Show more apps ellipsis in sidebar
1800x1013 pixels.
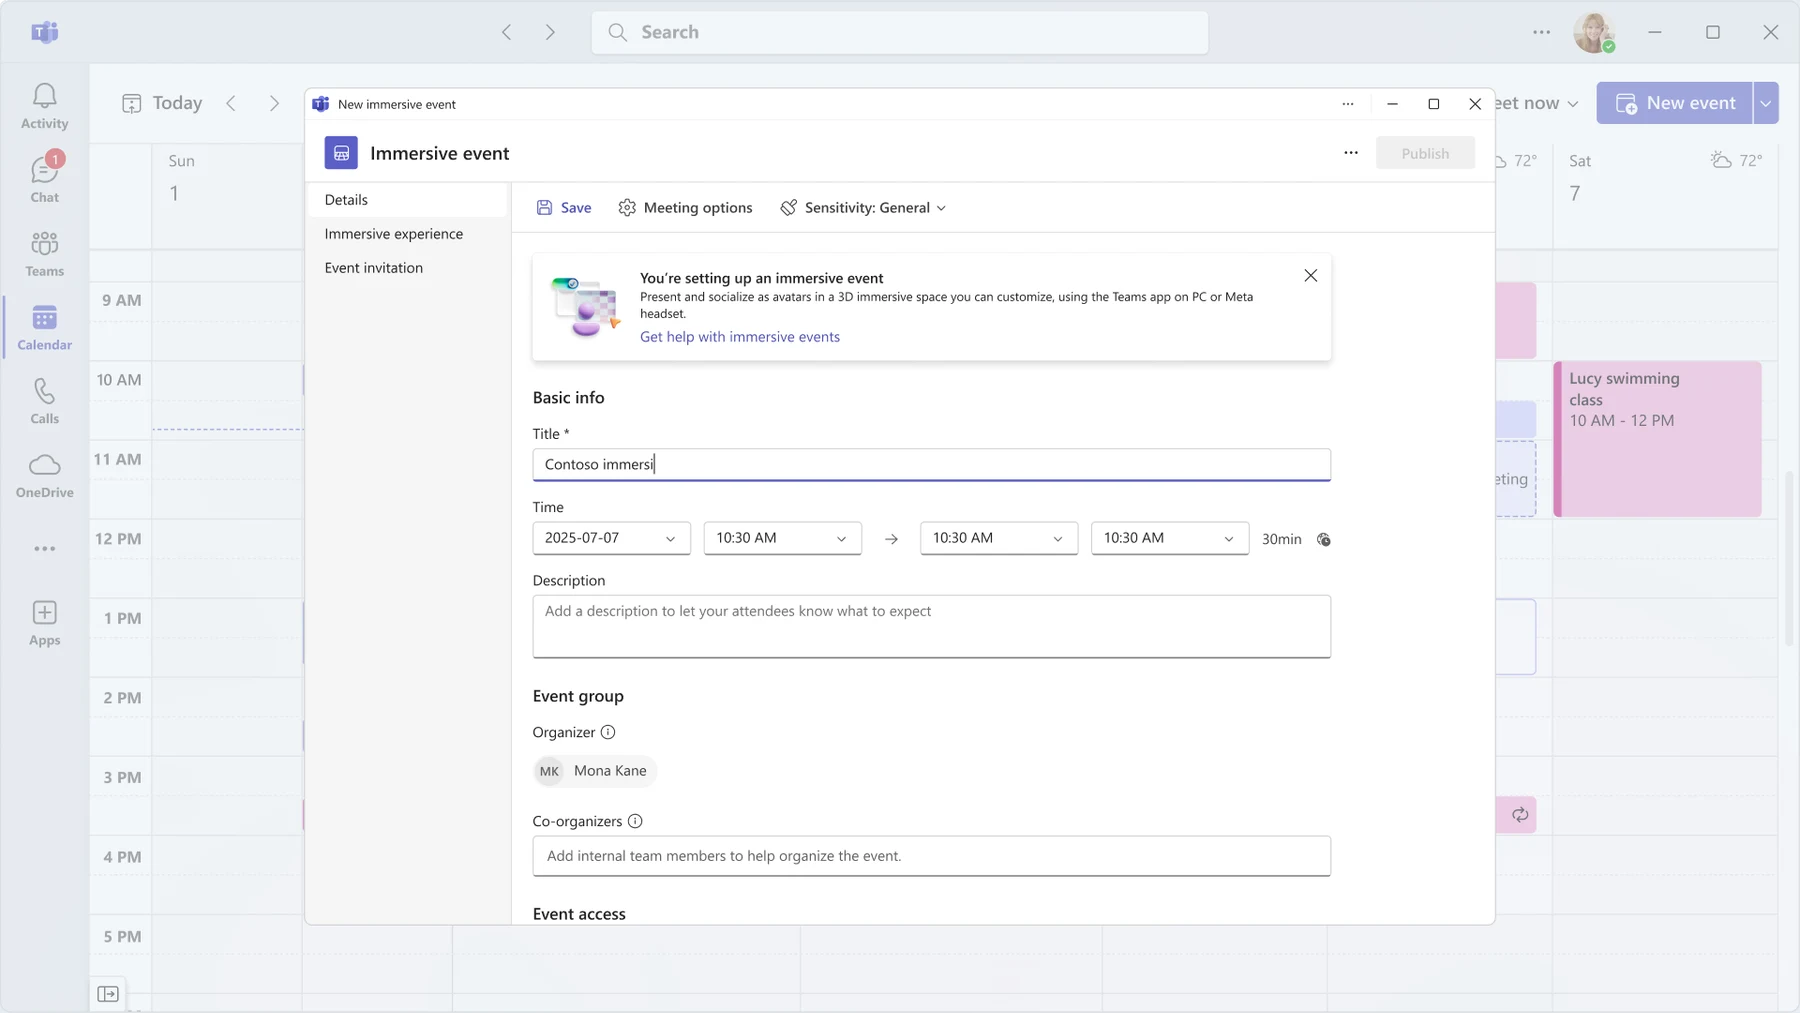coord(44,549)
